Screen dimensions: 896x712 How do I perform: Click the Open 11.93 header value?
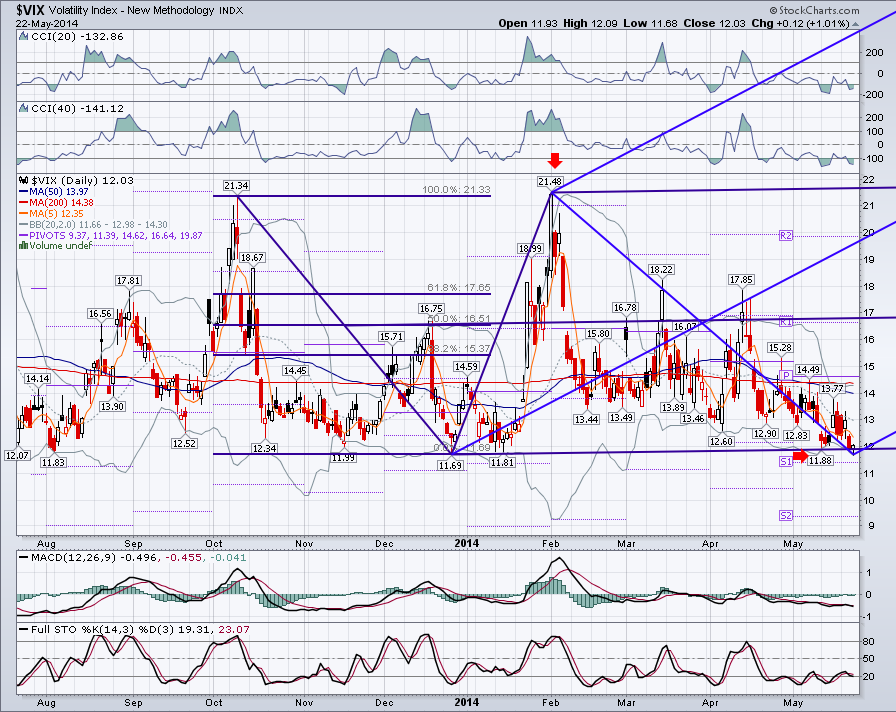tap(529, 23)
